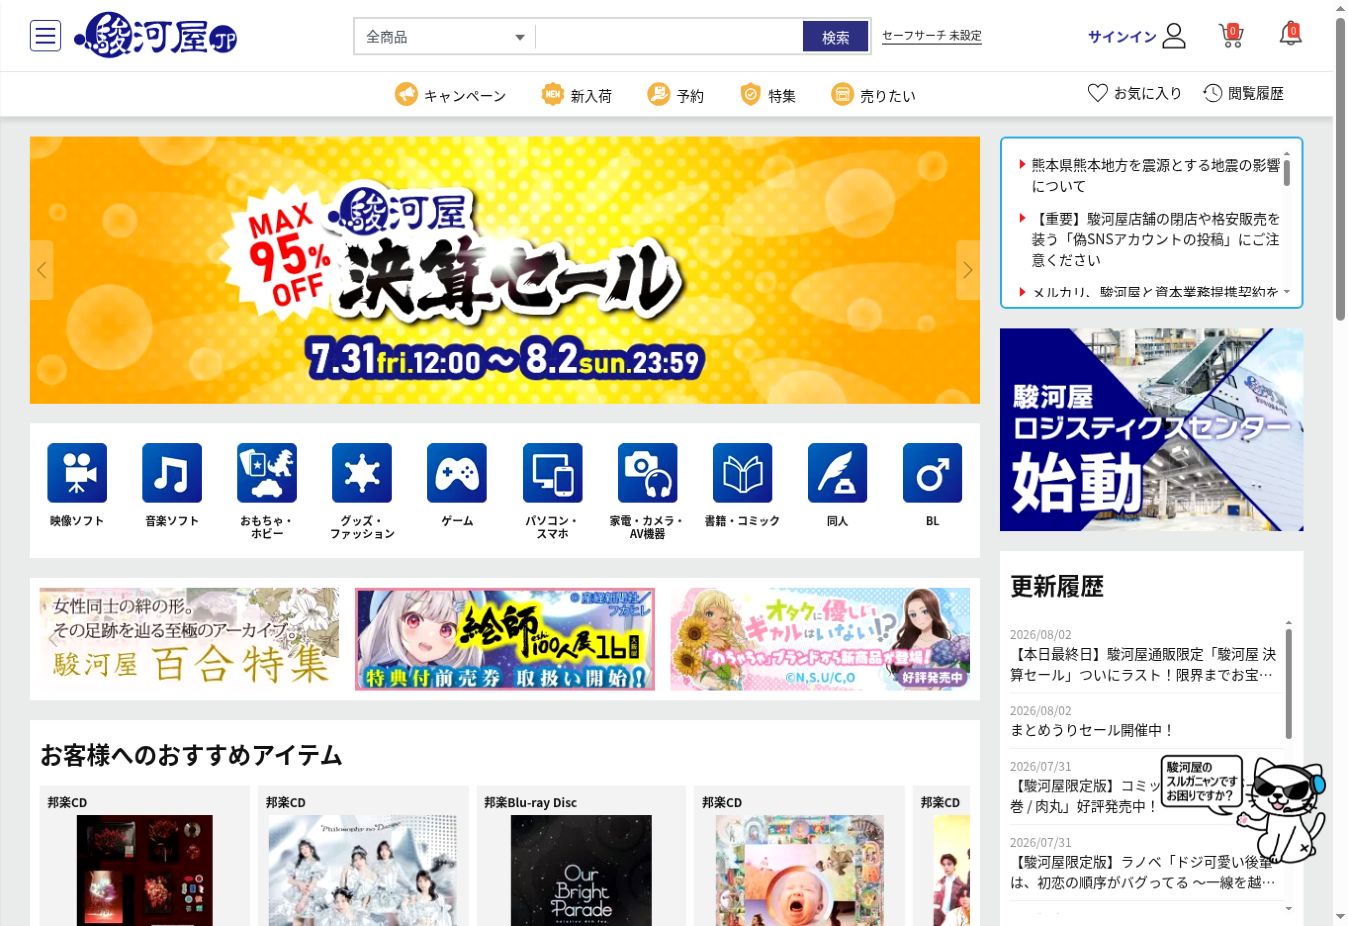Screen dimensions: 1348x926
Task: Open the パソコン・スマホ category icon
Action: (x=552, y=473)
